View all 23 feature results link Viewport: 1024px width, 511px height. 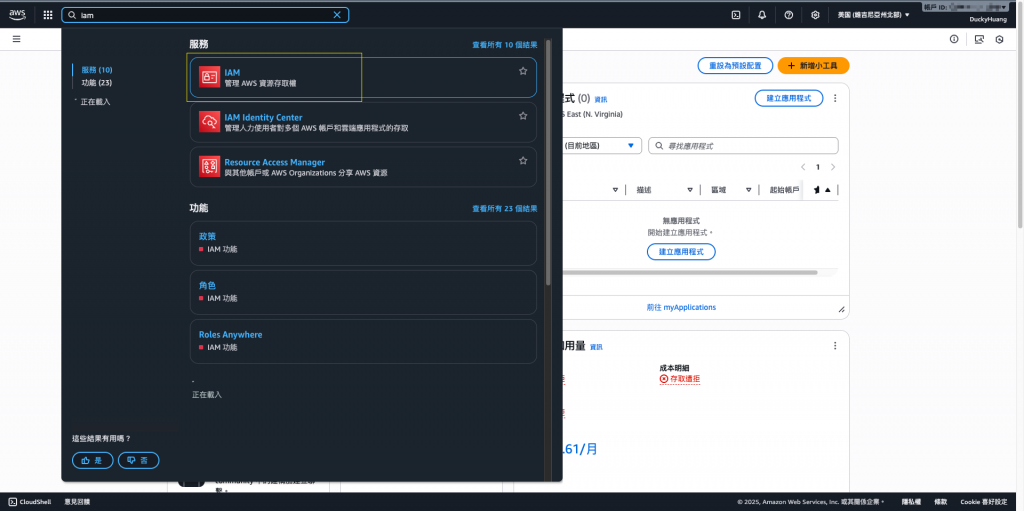pyautogui.click(x=505, y=209)
